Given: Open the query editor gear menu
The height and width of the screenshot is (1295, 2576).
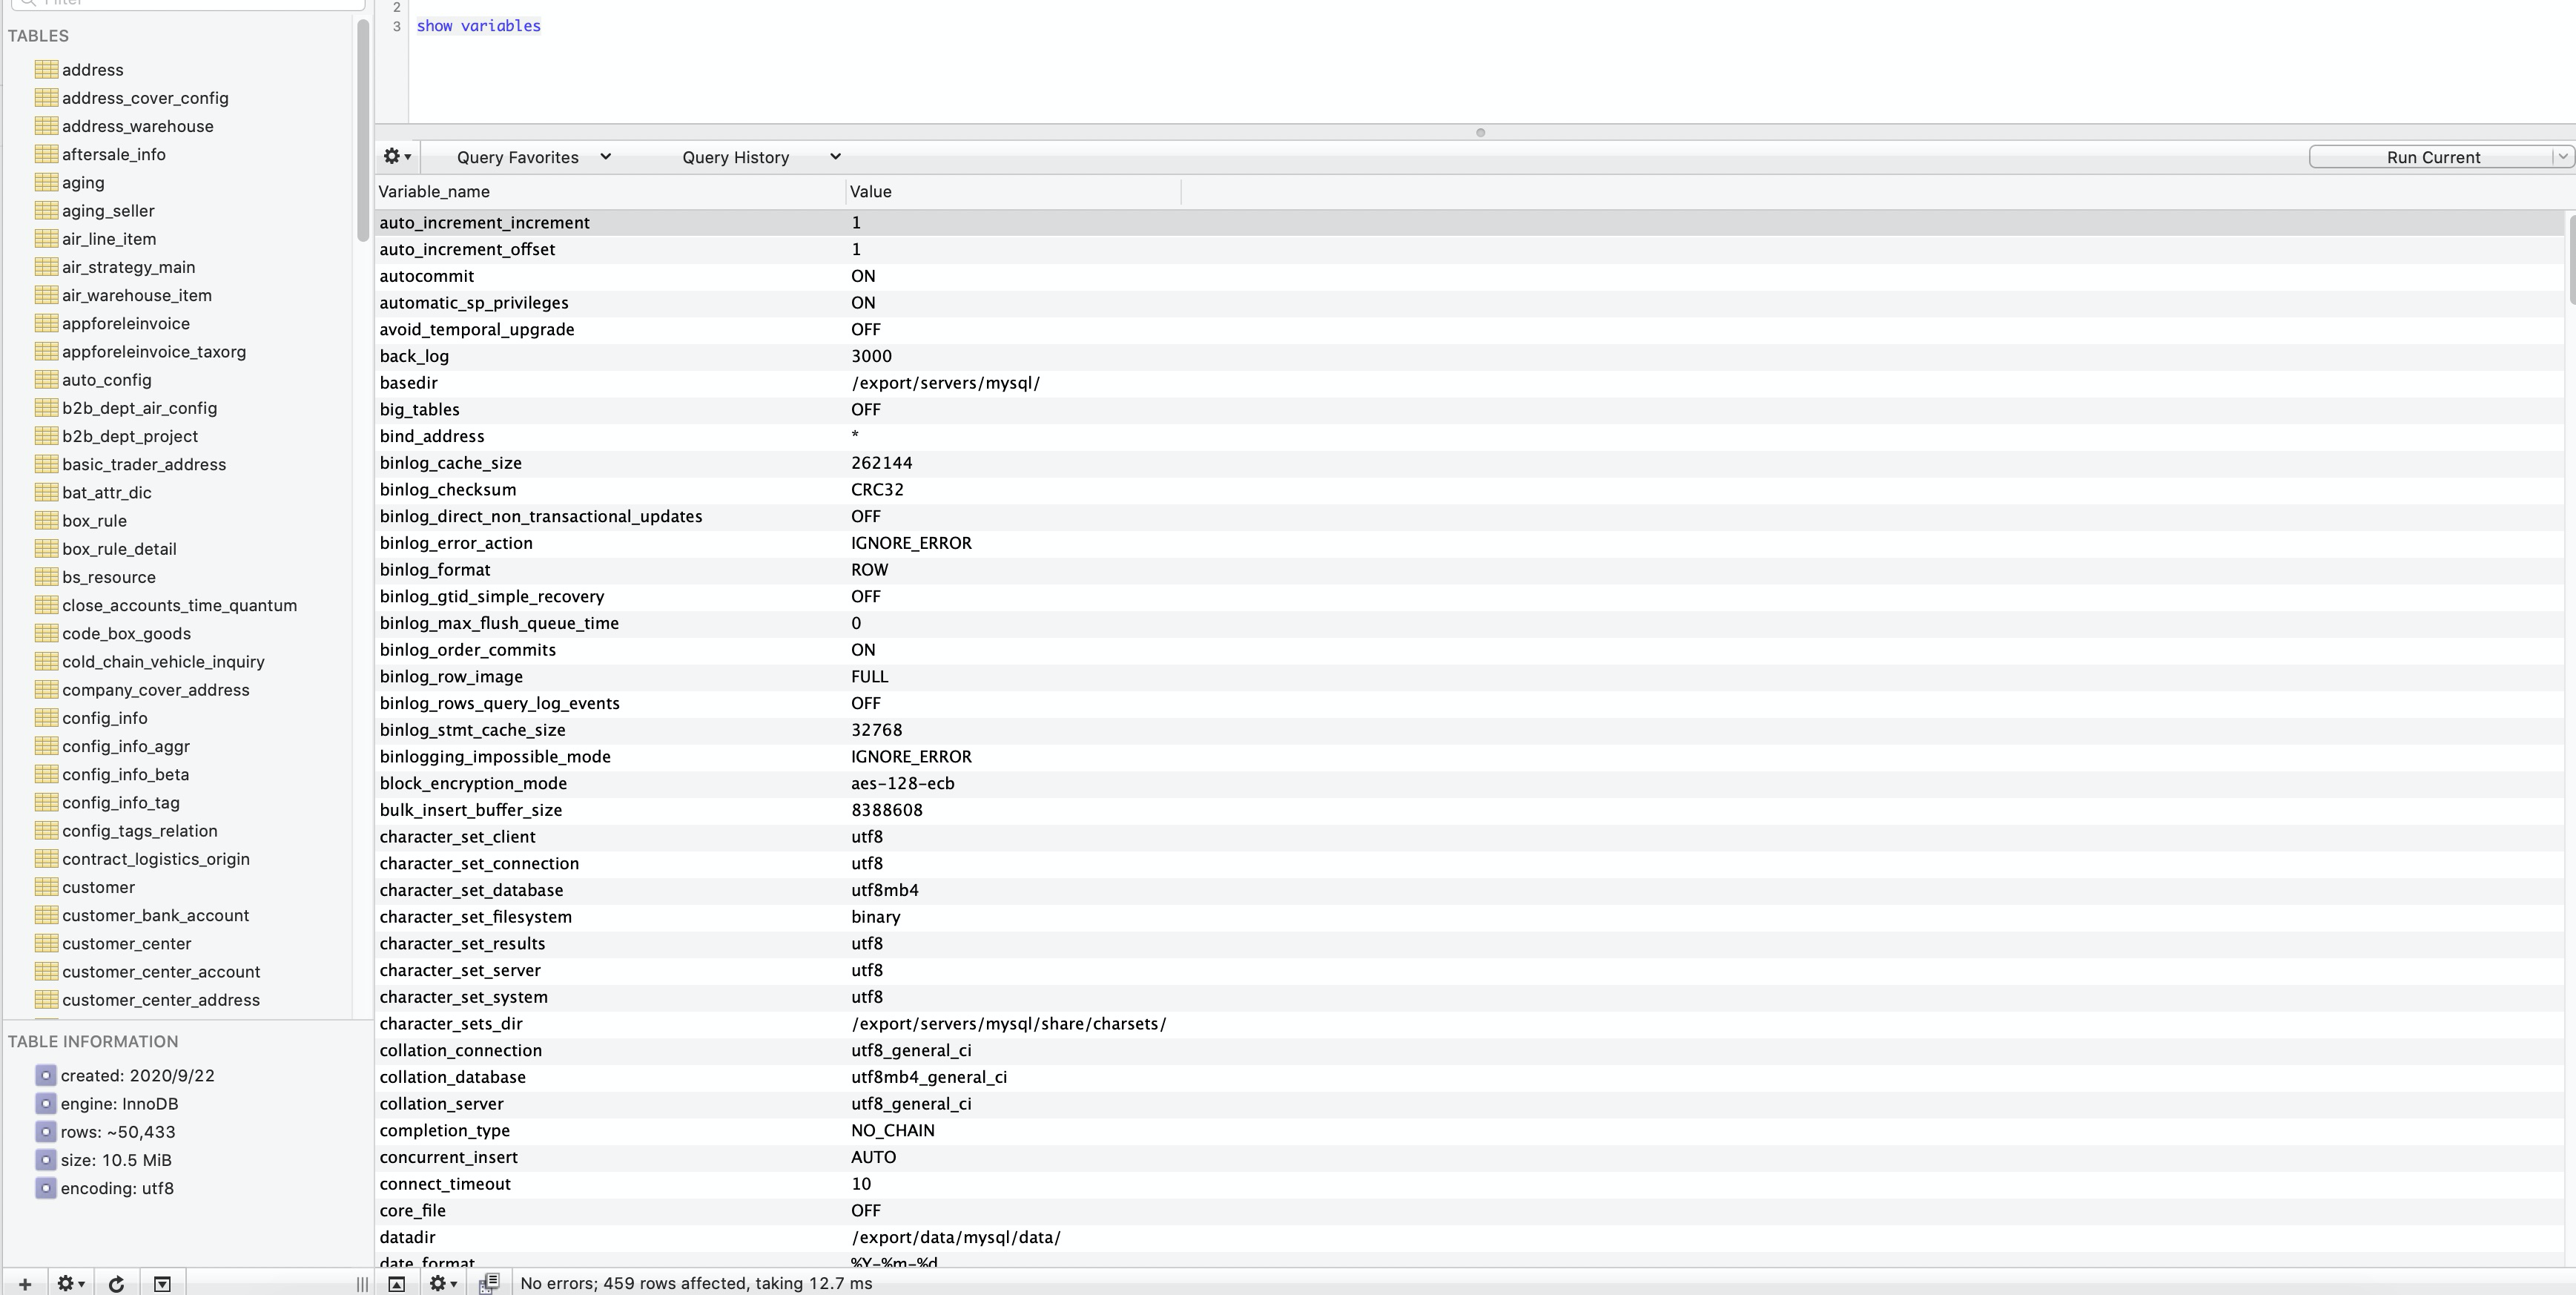Looking at the screenshot, I should click(397, 157).
